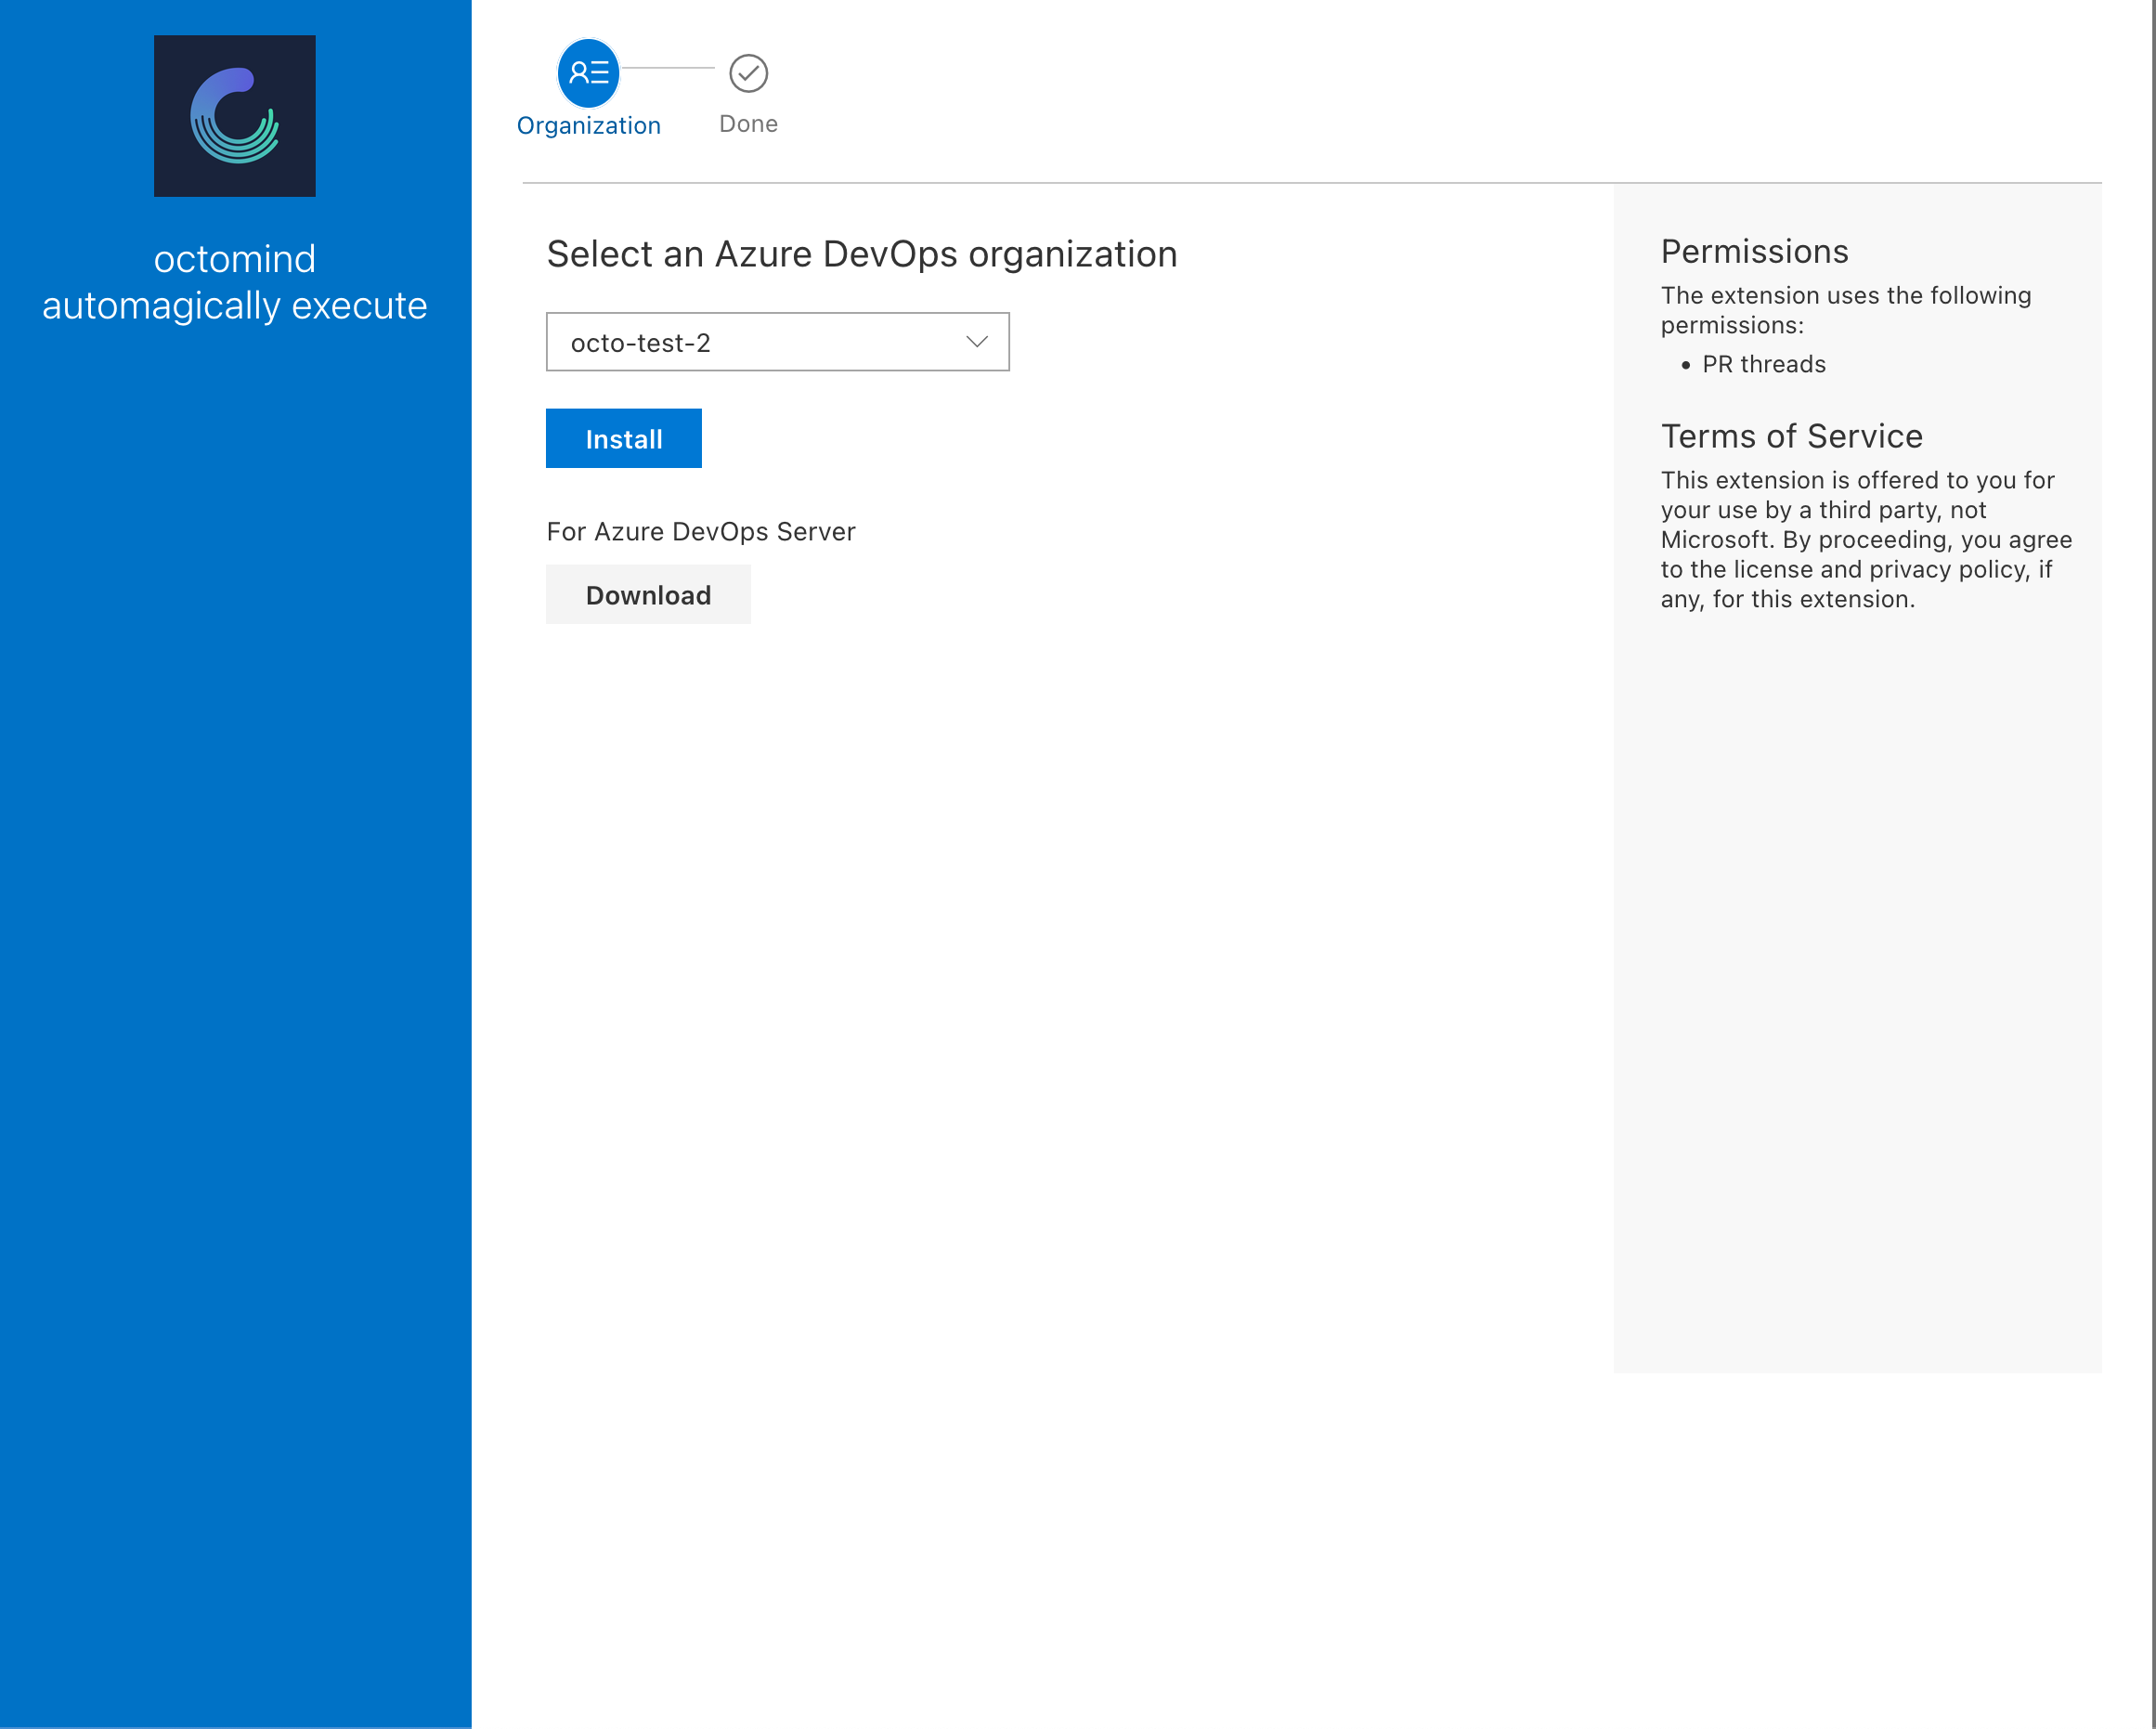Click the Permissions heading
This screenshot has width=2156, height=1729.
(1754, 251)
